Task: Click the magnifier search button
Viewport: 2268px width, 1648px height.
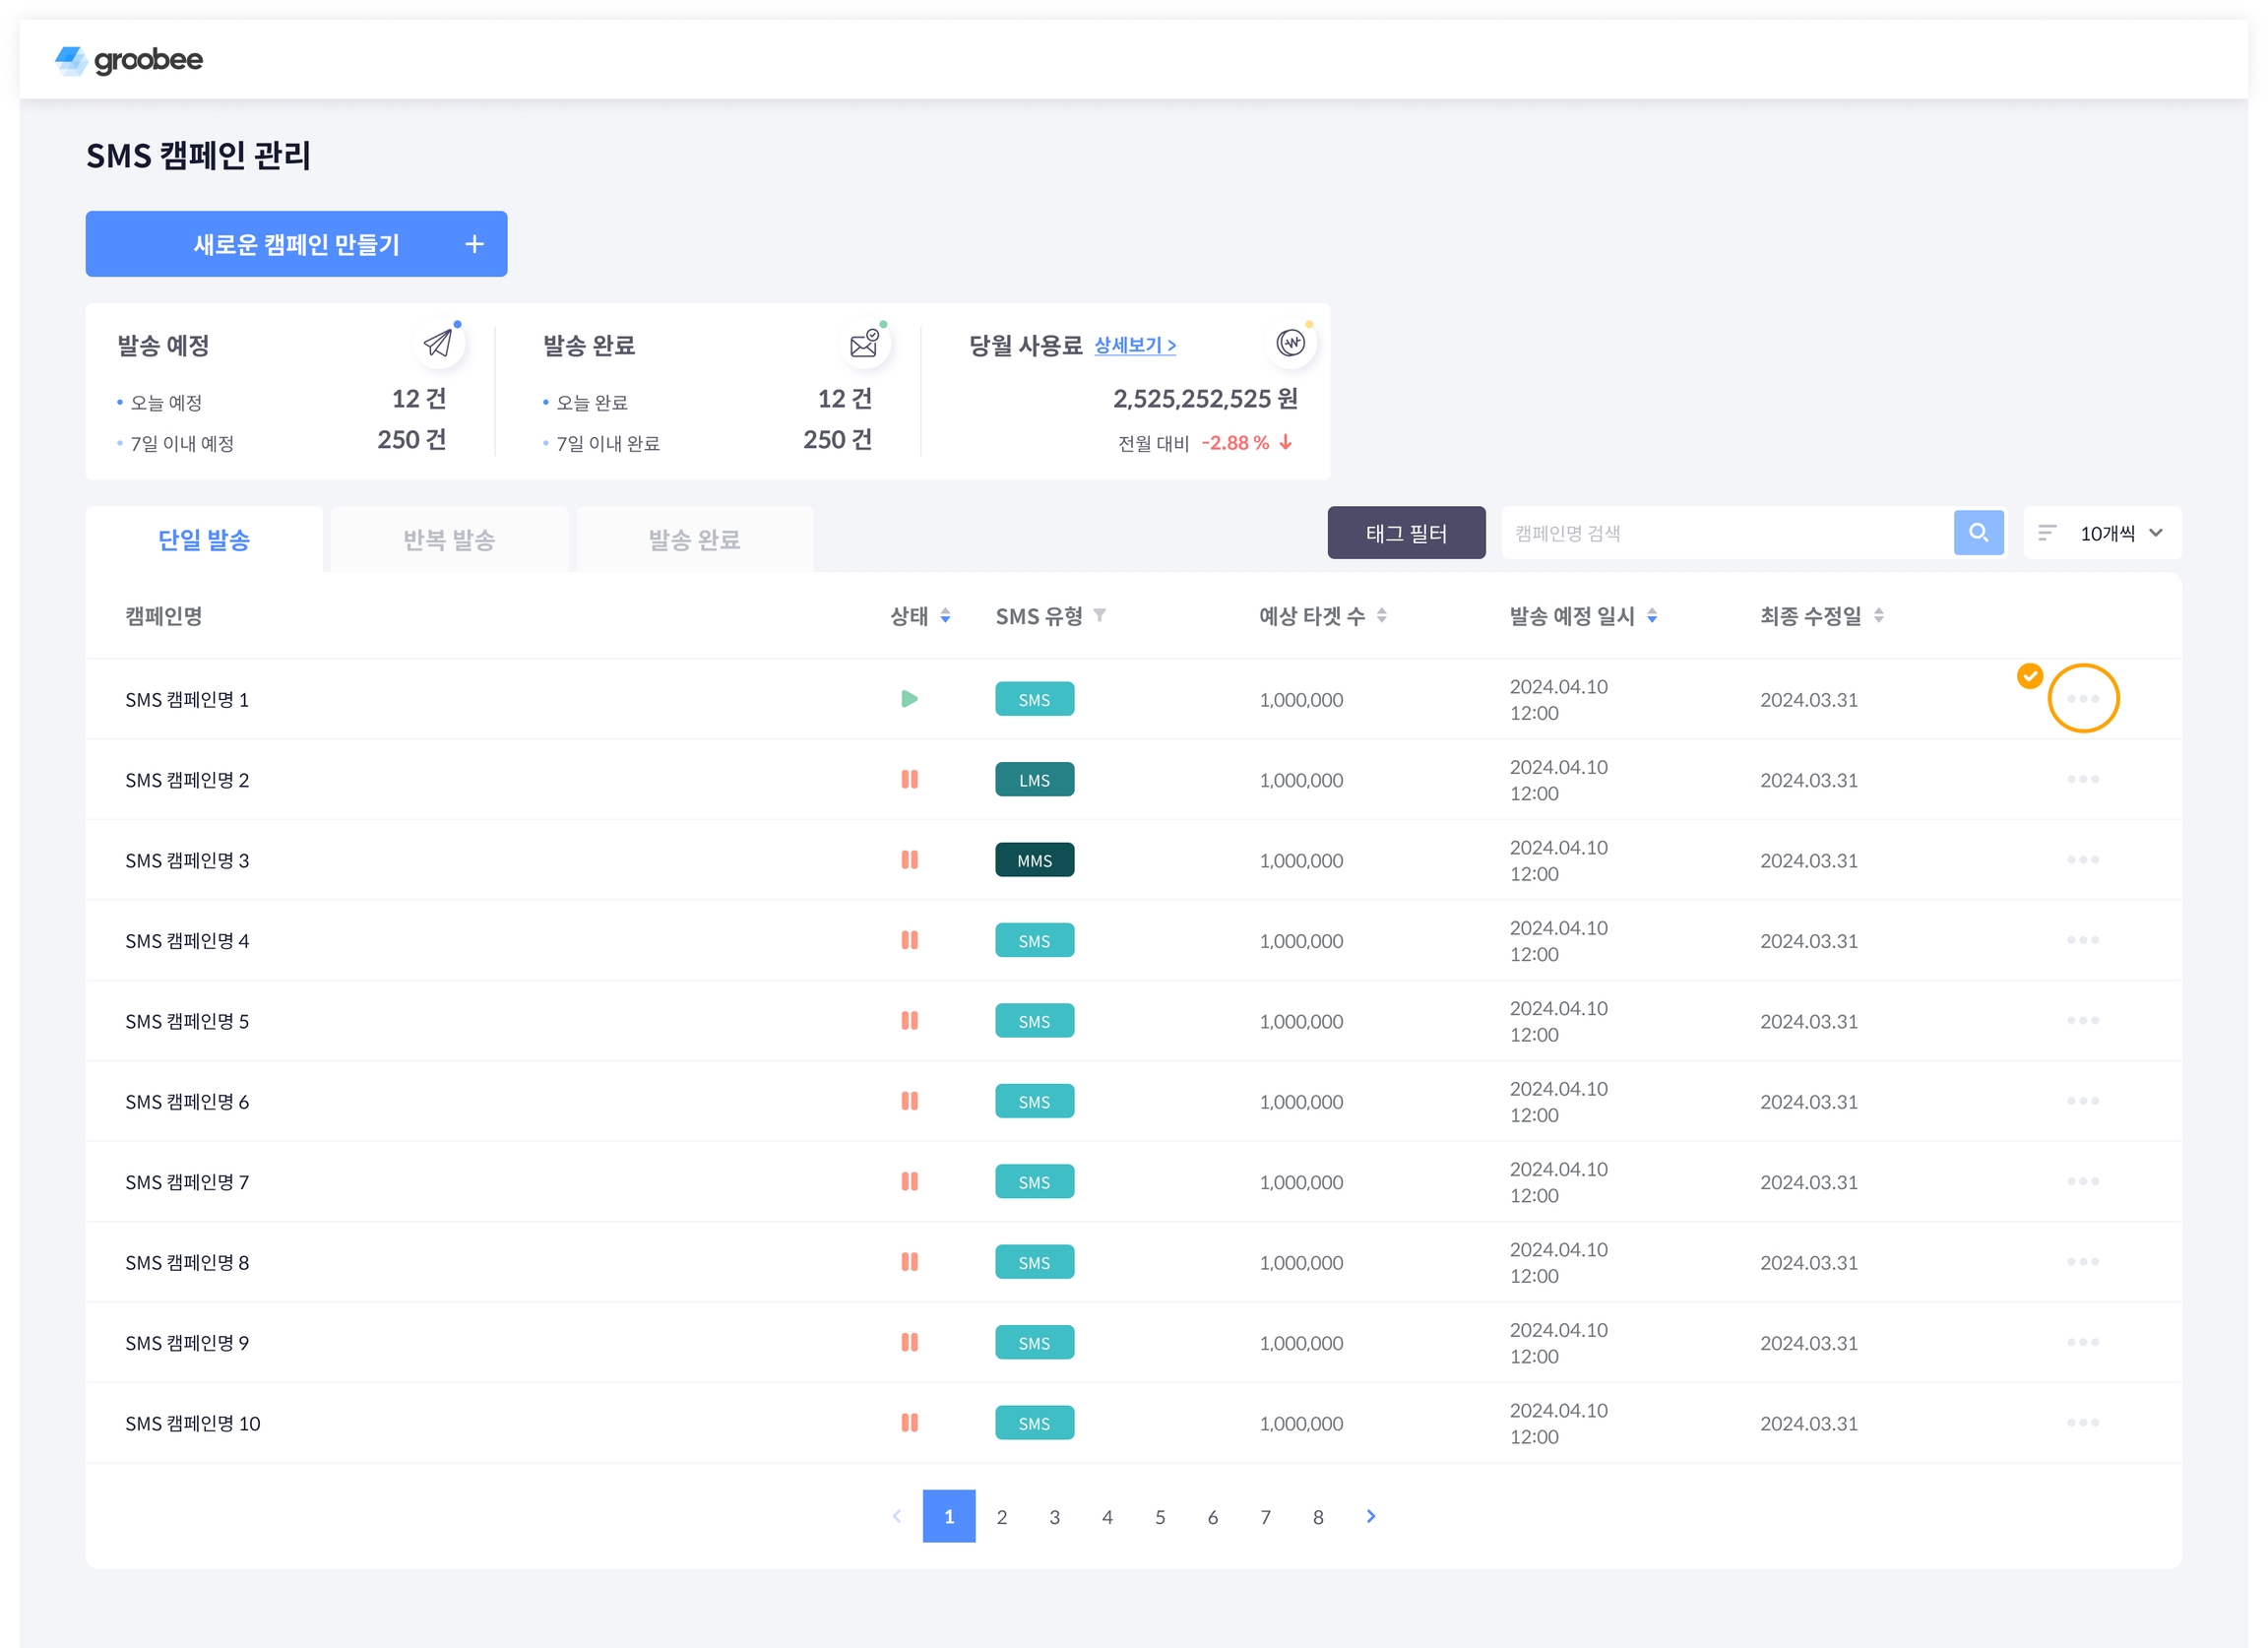Action: [x=1977, y=533]
